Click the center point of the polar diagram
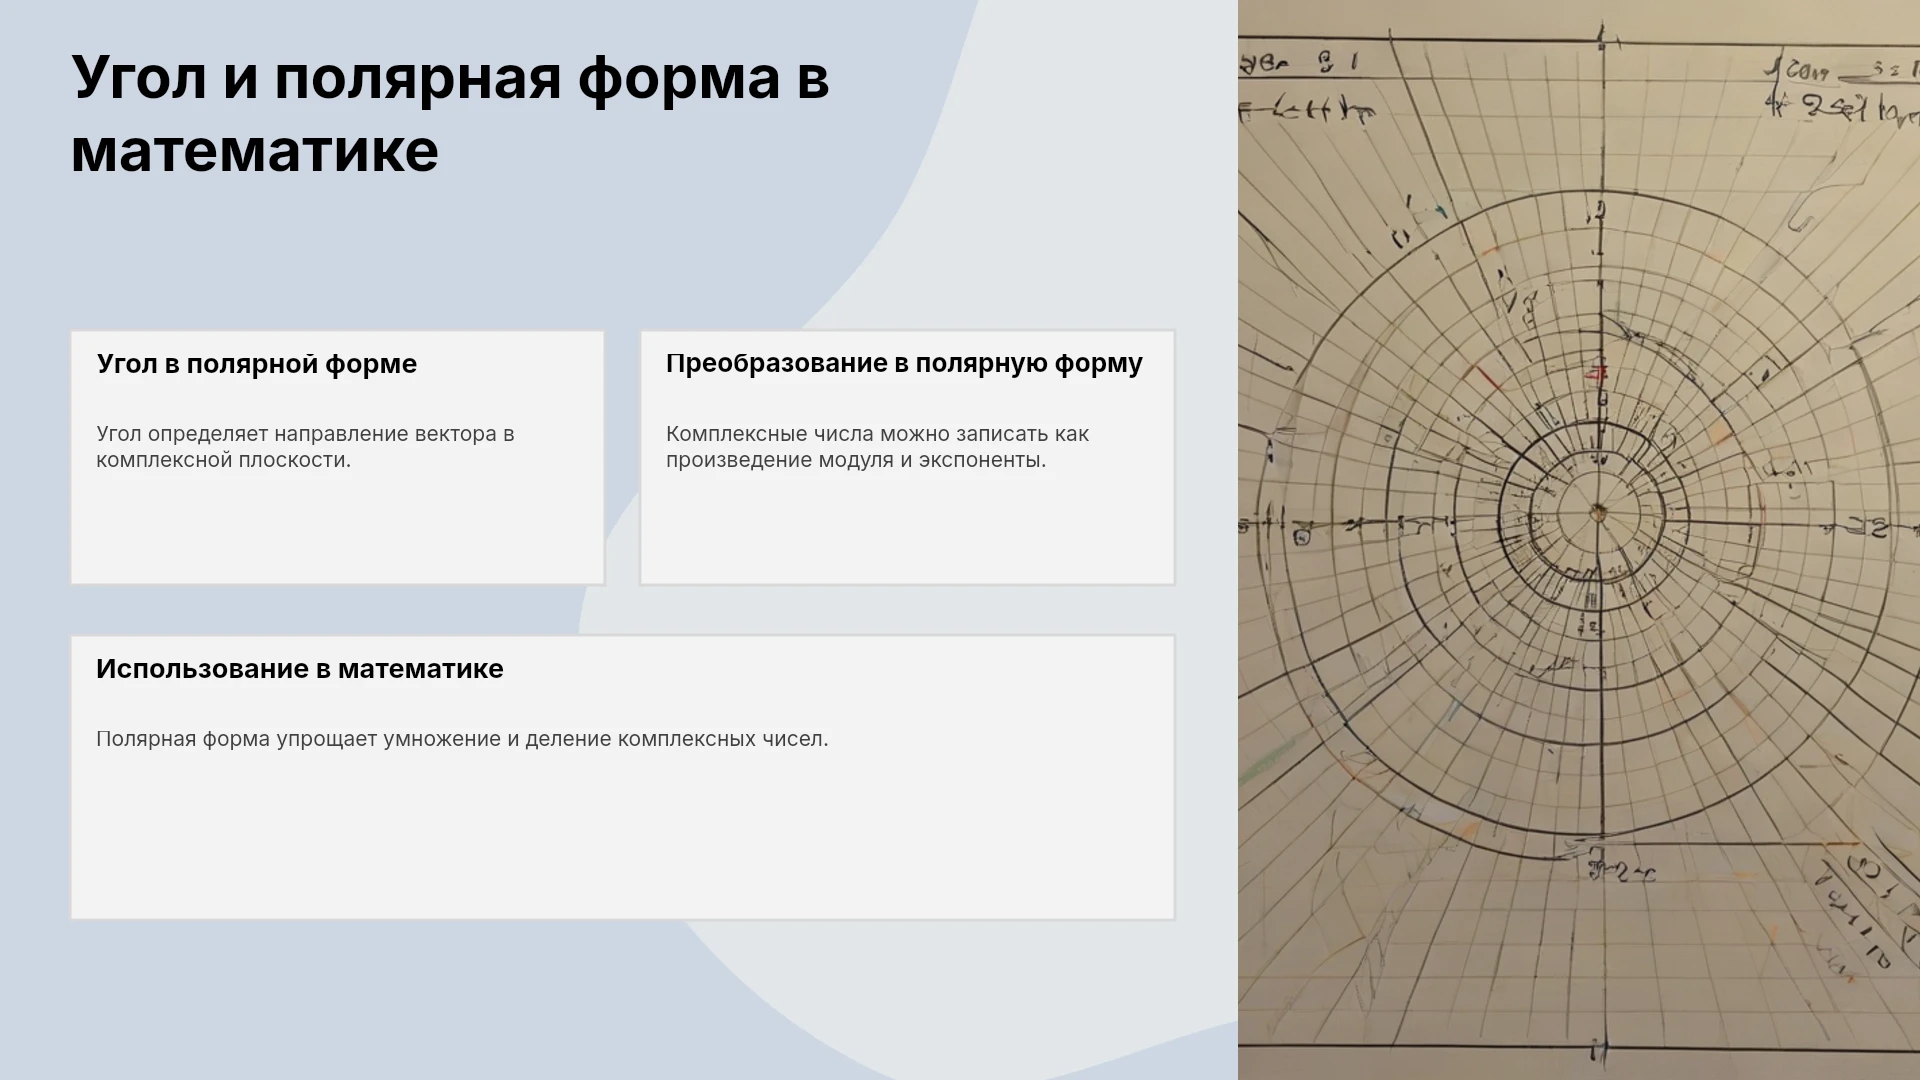Viewport: 1920px width, 1080px height. [x=1598, y=514]
